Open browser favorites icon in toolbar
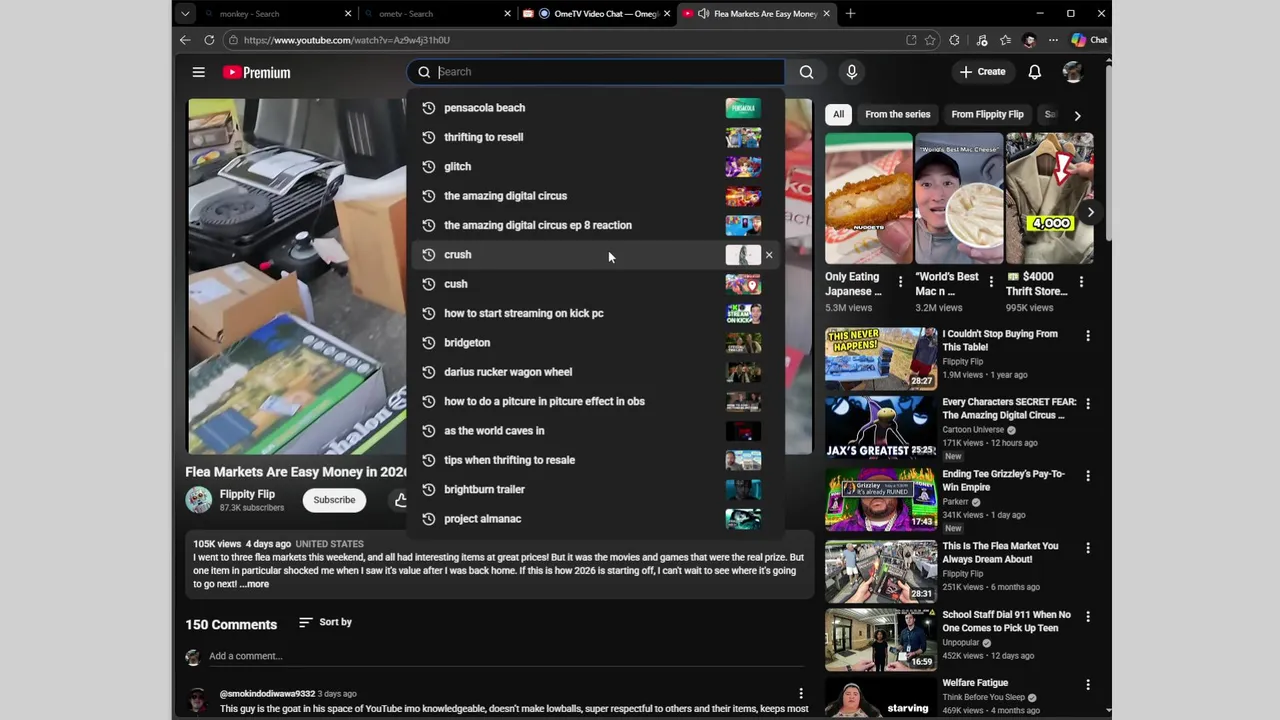The width and height of the screenshot is (1280, 720). [1006, 40]
